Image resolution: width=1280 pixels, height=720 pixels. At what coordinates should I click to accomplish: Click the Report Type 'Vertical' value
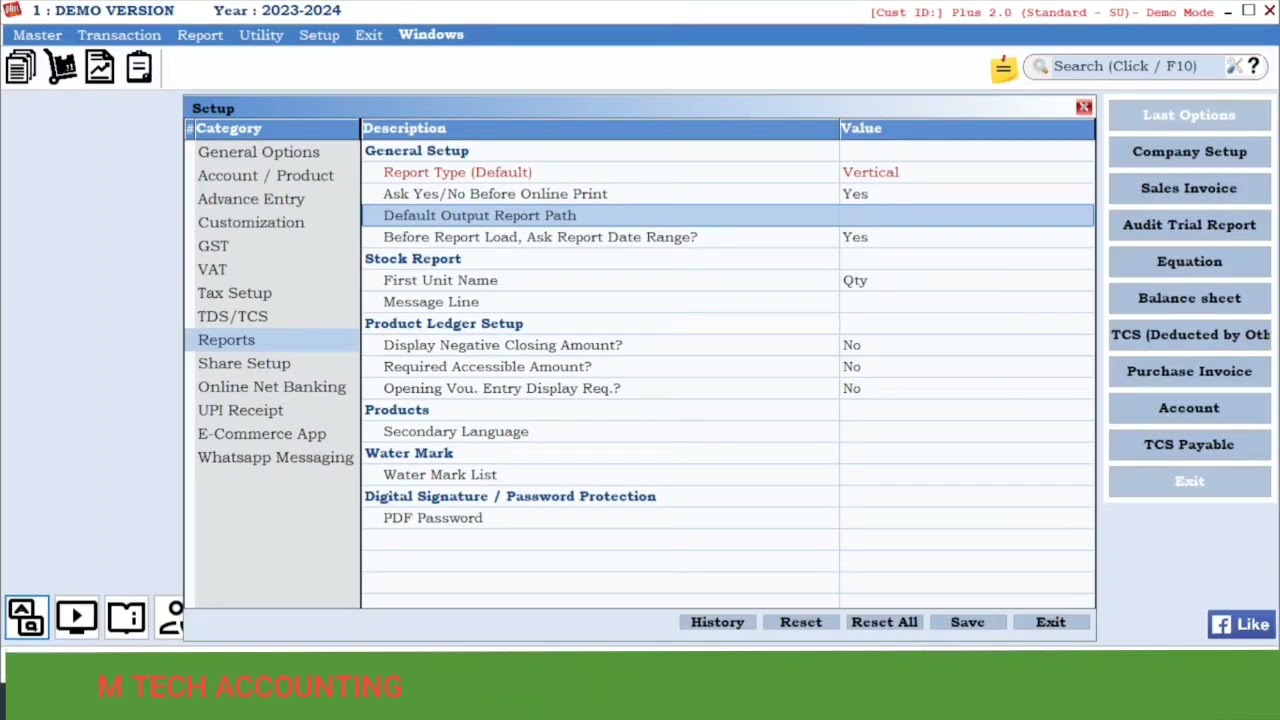[870, 172]
